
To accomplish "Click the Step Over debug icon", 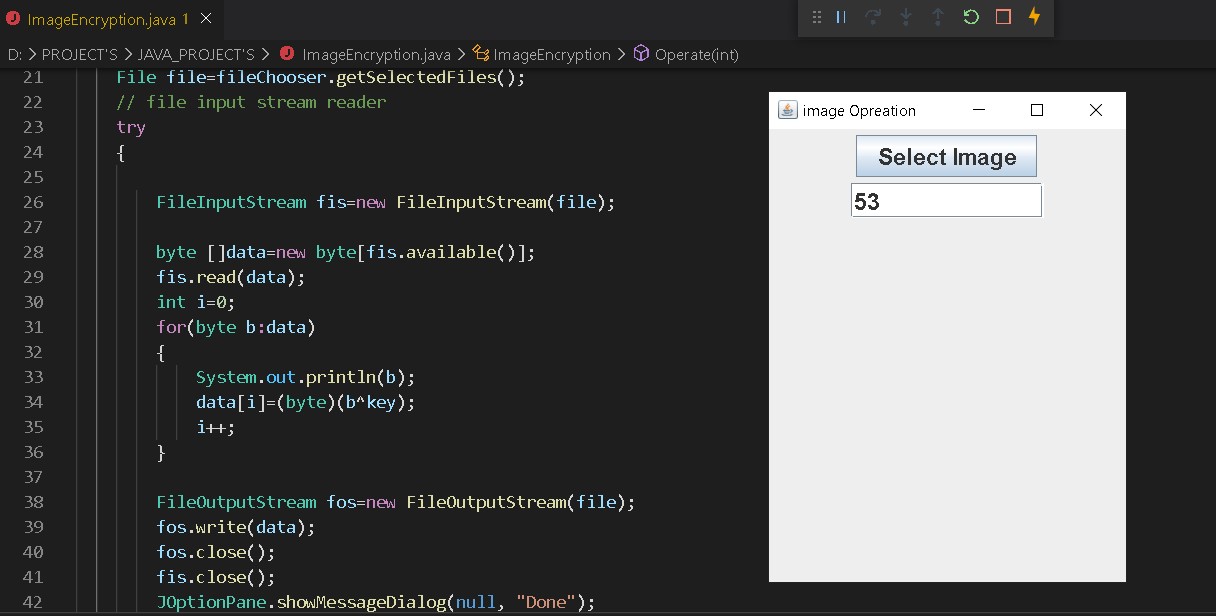I will click(873, 17).
